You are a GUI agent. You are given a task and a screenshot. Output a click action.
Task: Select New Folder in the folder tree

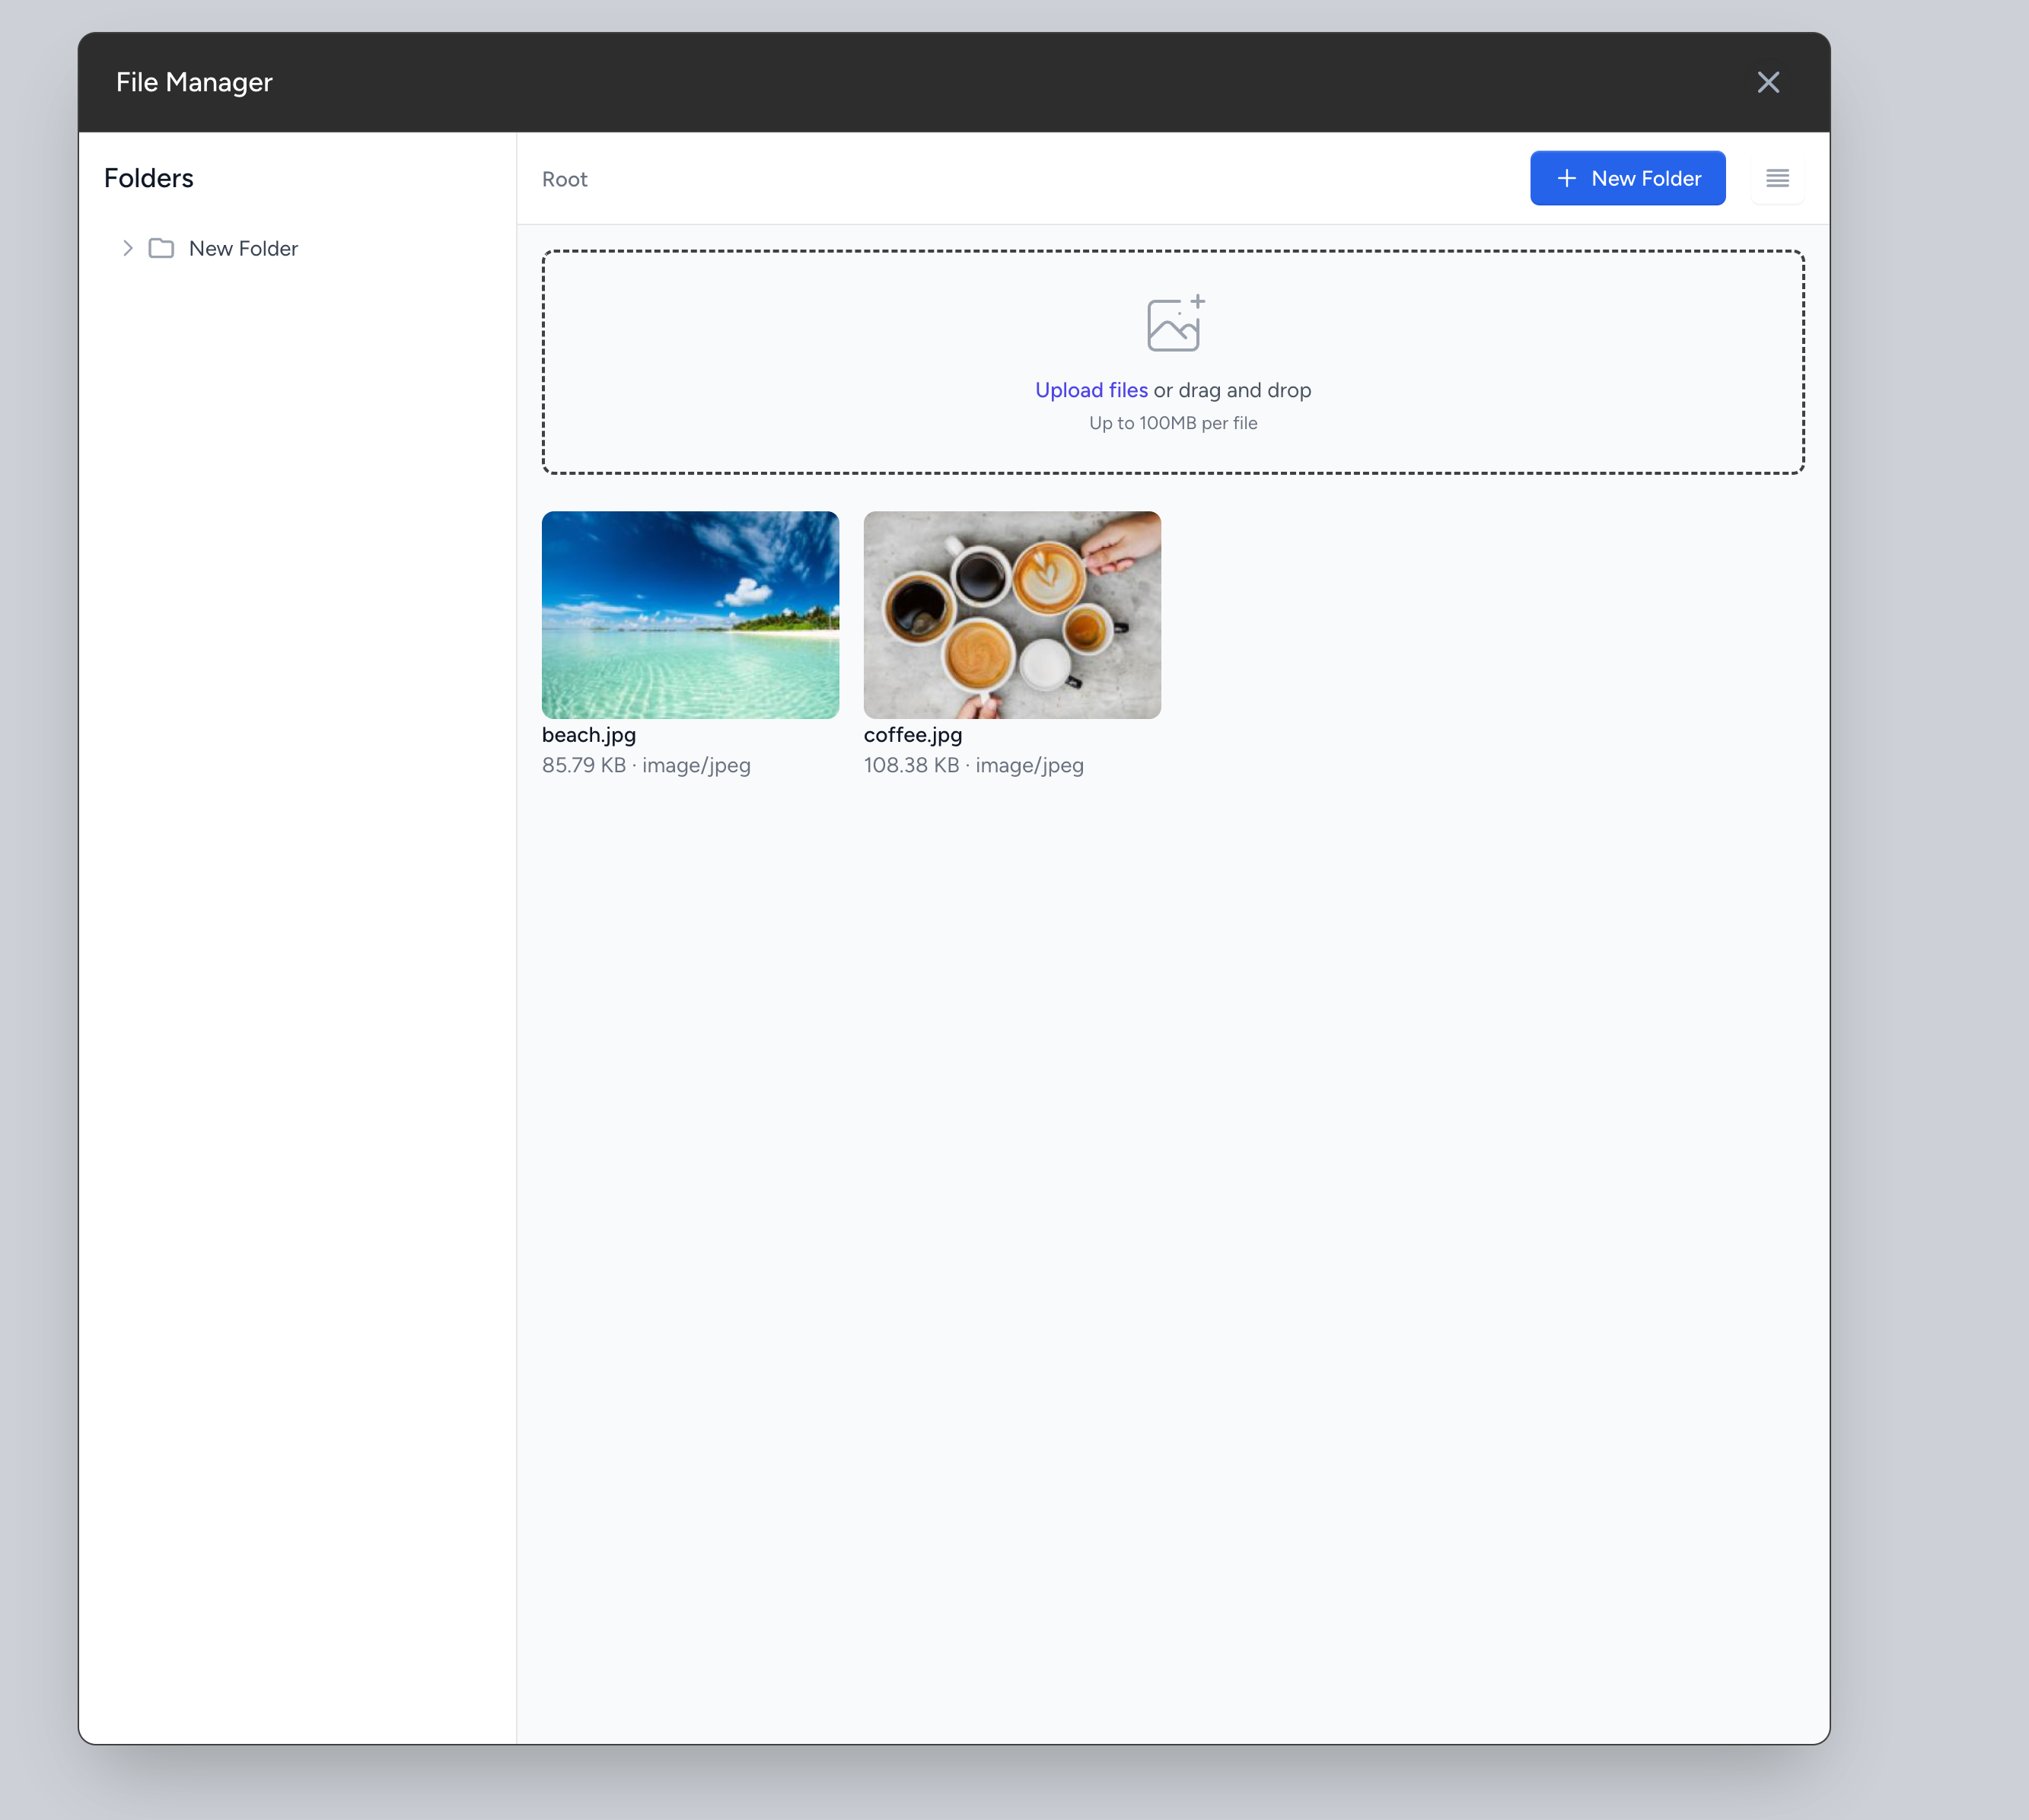click(x=243, y=248)
